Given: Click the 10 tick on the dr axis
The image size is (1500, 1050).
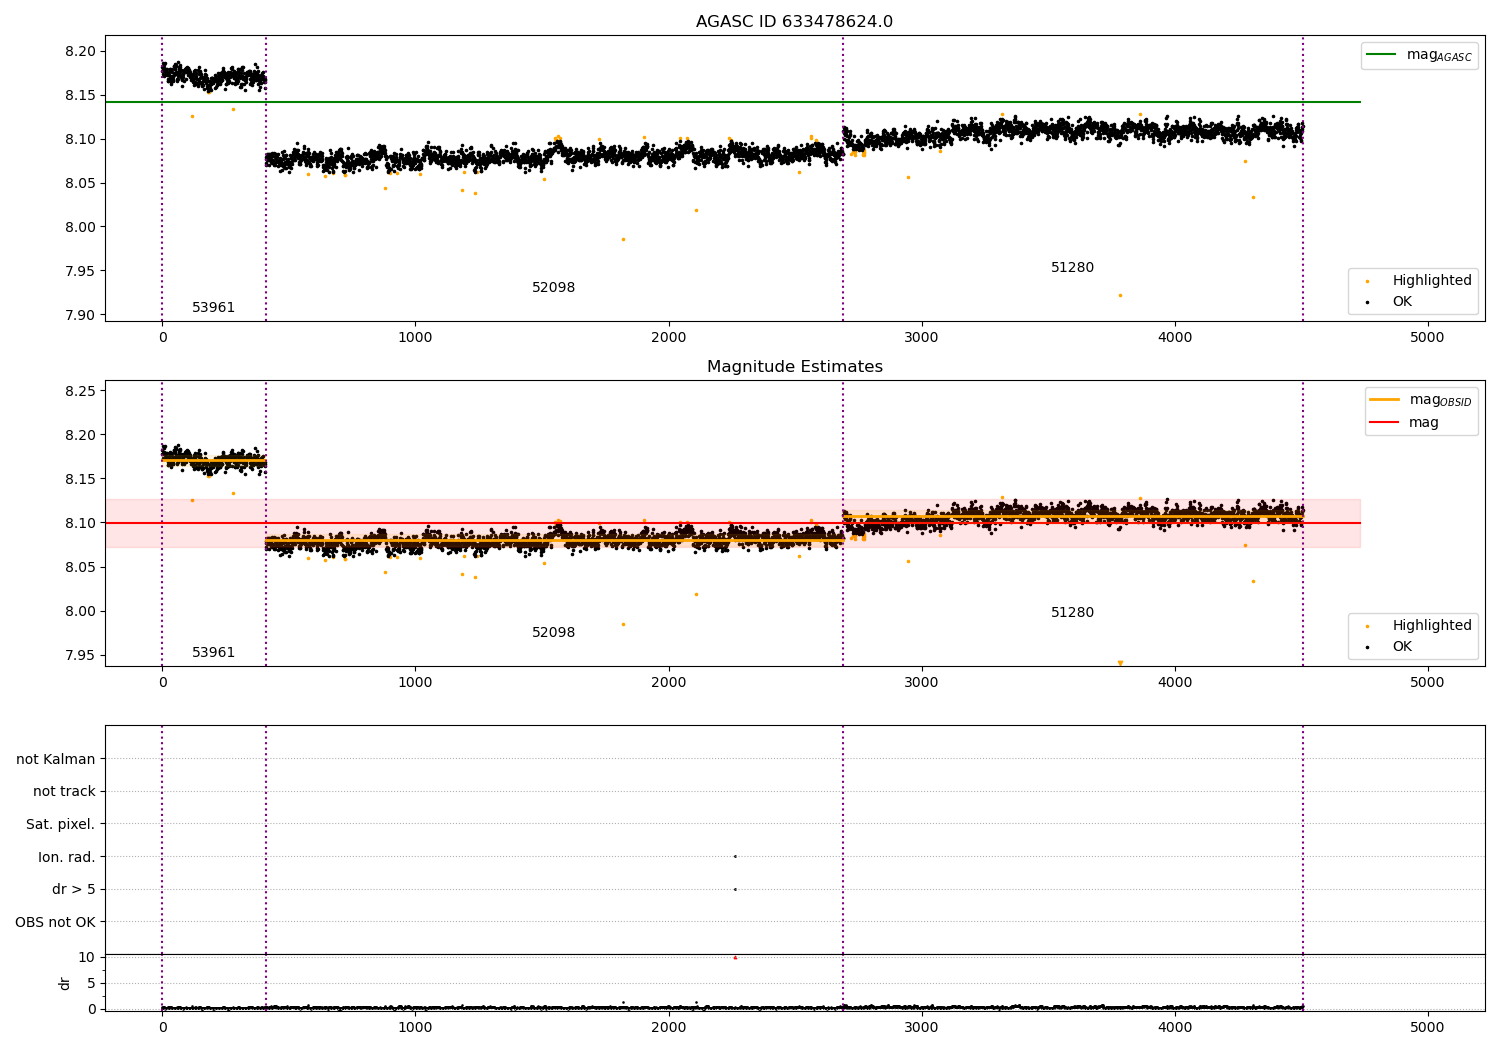Looking at the screenshot, I should [x=87, y=957].
